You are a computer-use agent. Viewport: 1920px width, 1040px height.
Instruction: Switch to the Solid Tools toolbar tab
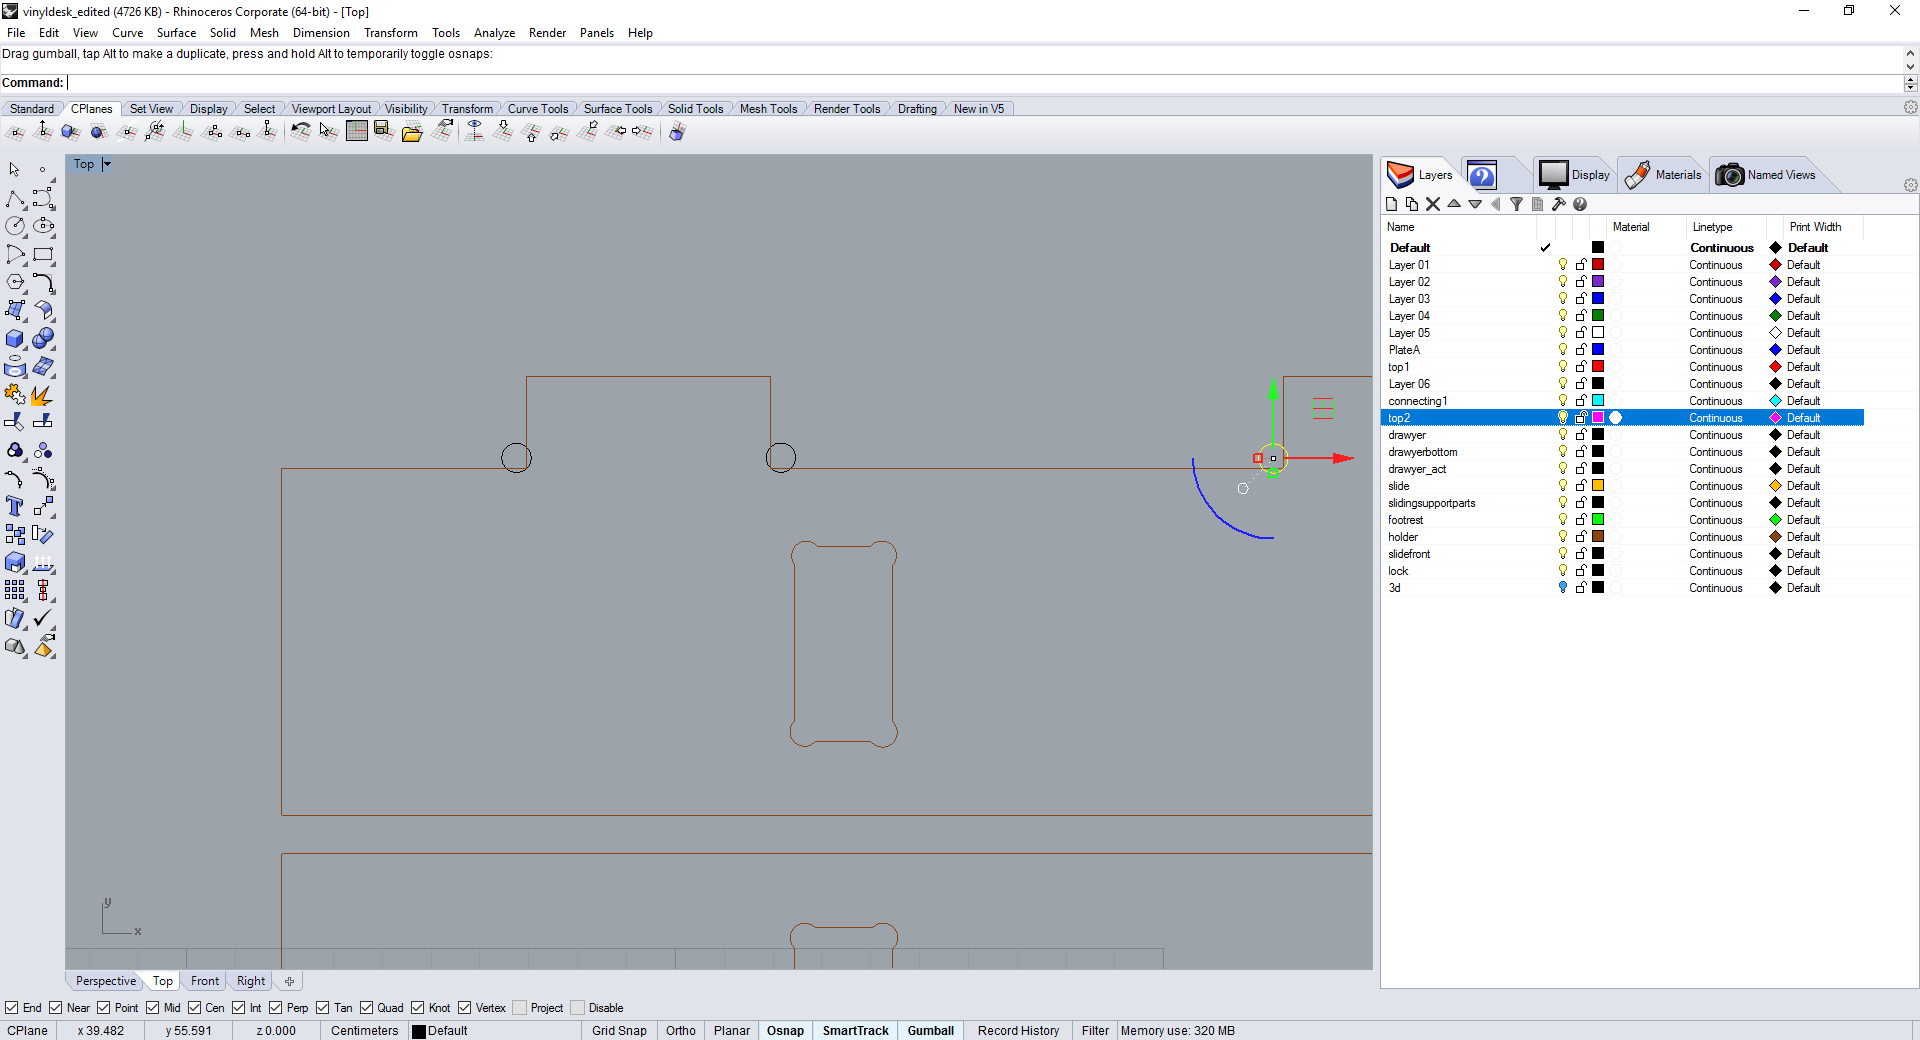coord(695,109)
